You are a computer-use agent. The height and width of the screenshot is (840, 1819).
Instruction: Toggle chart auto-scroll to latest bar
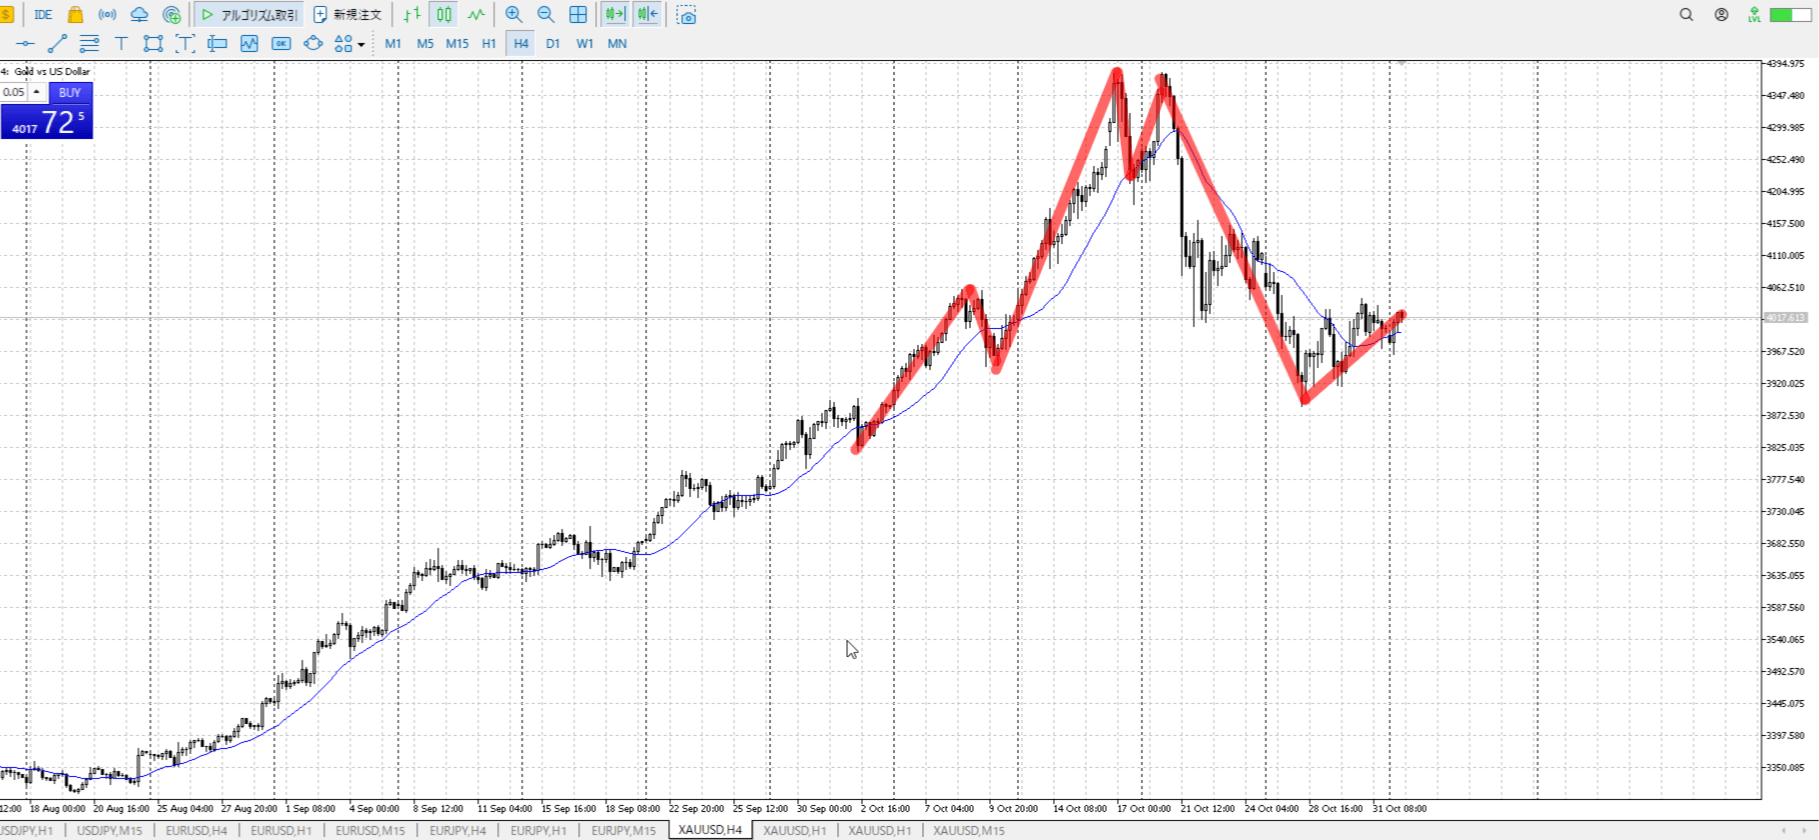coord(615,15)
